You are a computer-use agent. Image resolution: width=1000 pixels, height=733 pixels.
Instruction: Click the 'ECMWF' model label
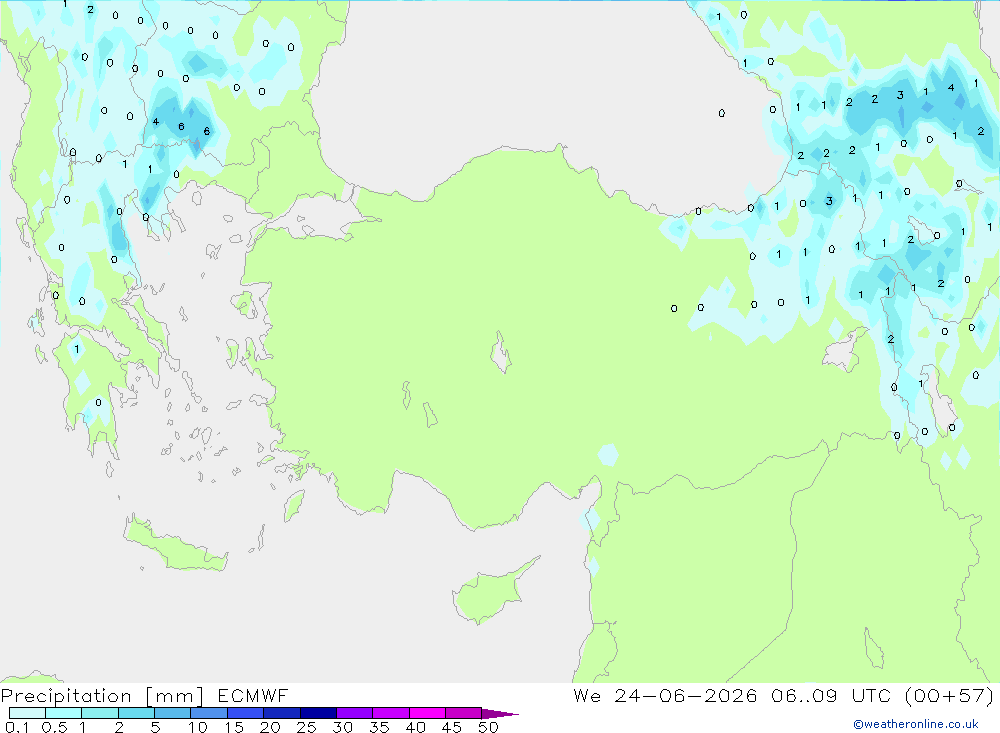click(x=253, y=695)
